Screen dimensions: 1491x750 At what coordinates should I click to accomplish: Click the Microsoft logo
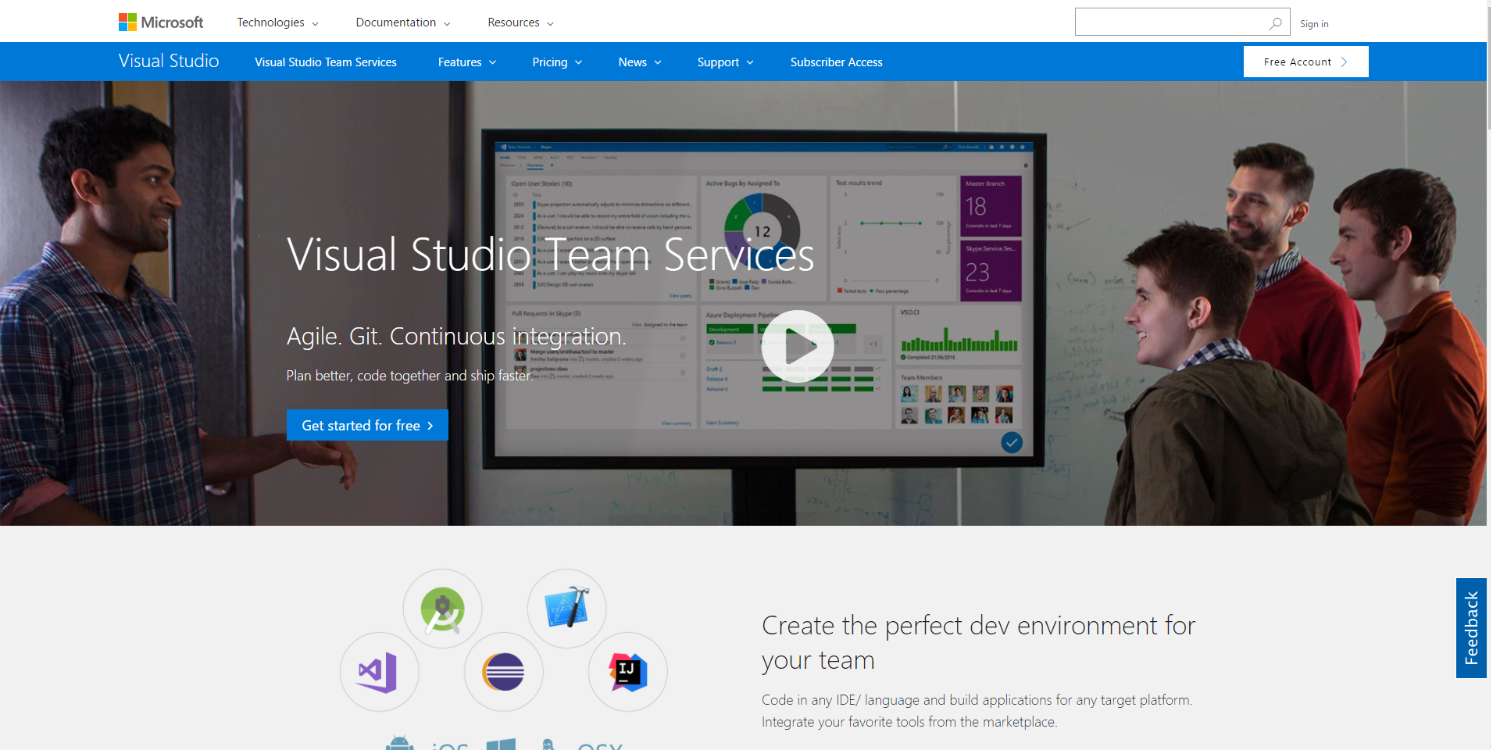161,22
